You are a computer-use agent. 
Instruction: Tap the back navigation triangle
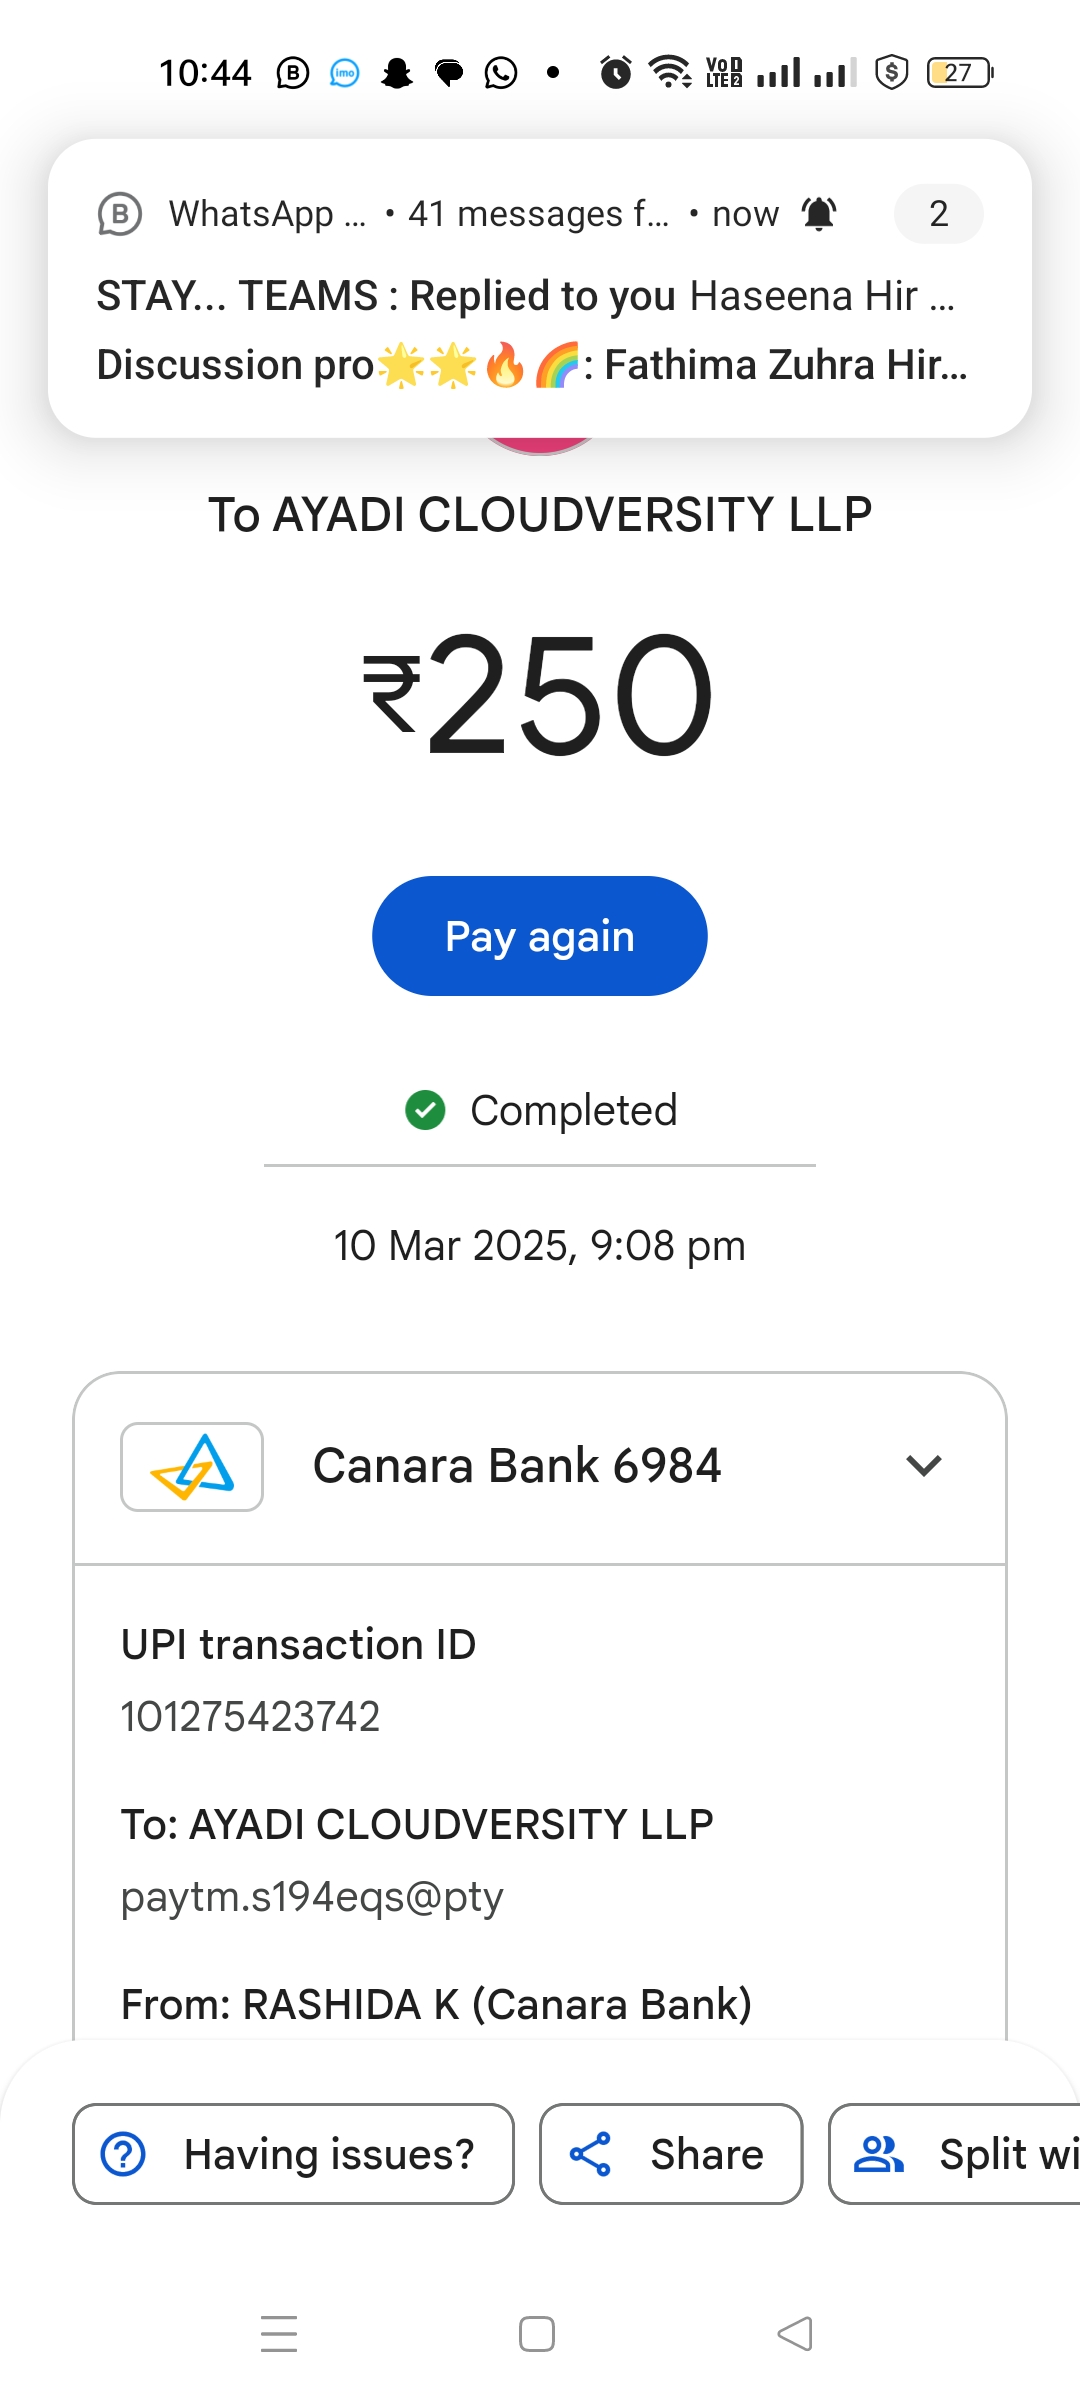pos(795,2334)
